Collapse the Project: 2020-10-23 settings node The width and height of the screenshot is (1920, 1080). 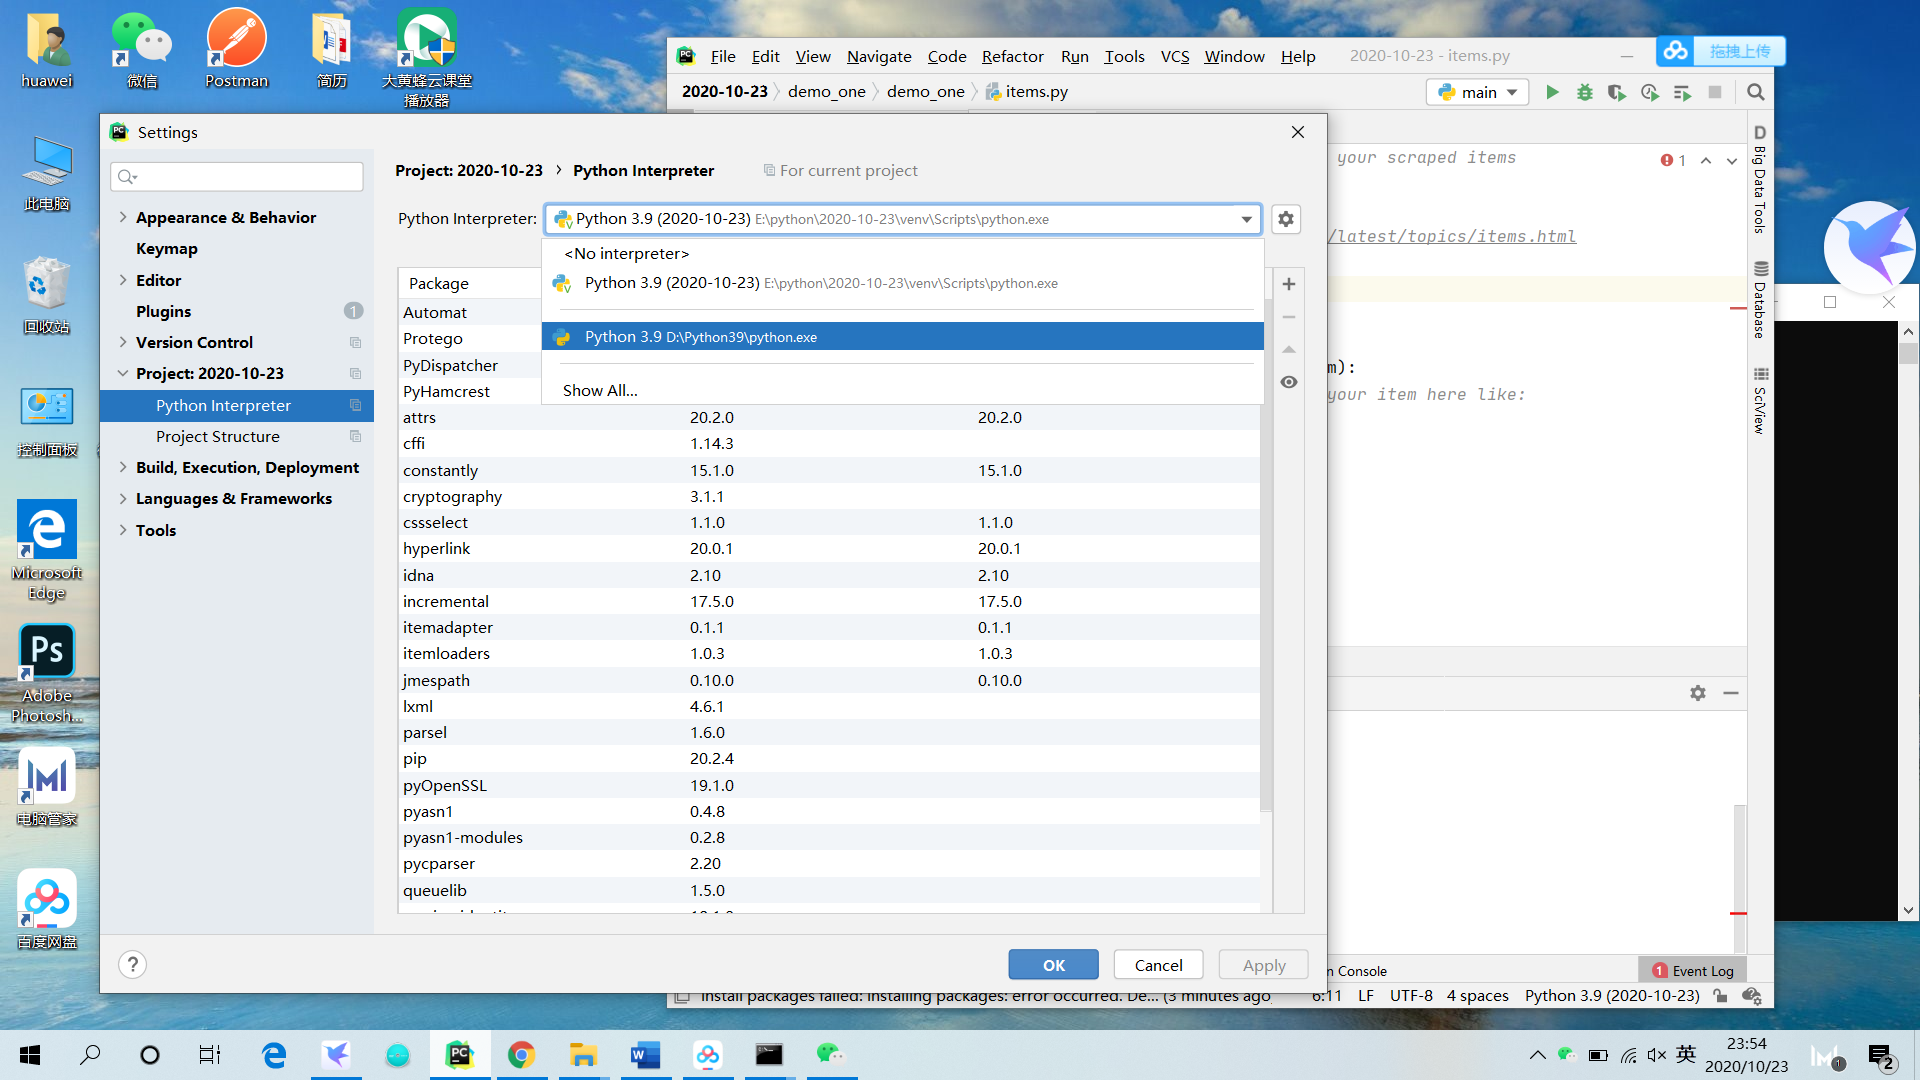click(123, 373)
